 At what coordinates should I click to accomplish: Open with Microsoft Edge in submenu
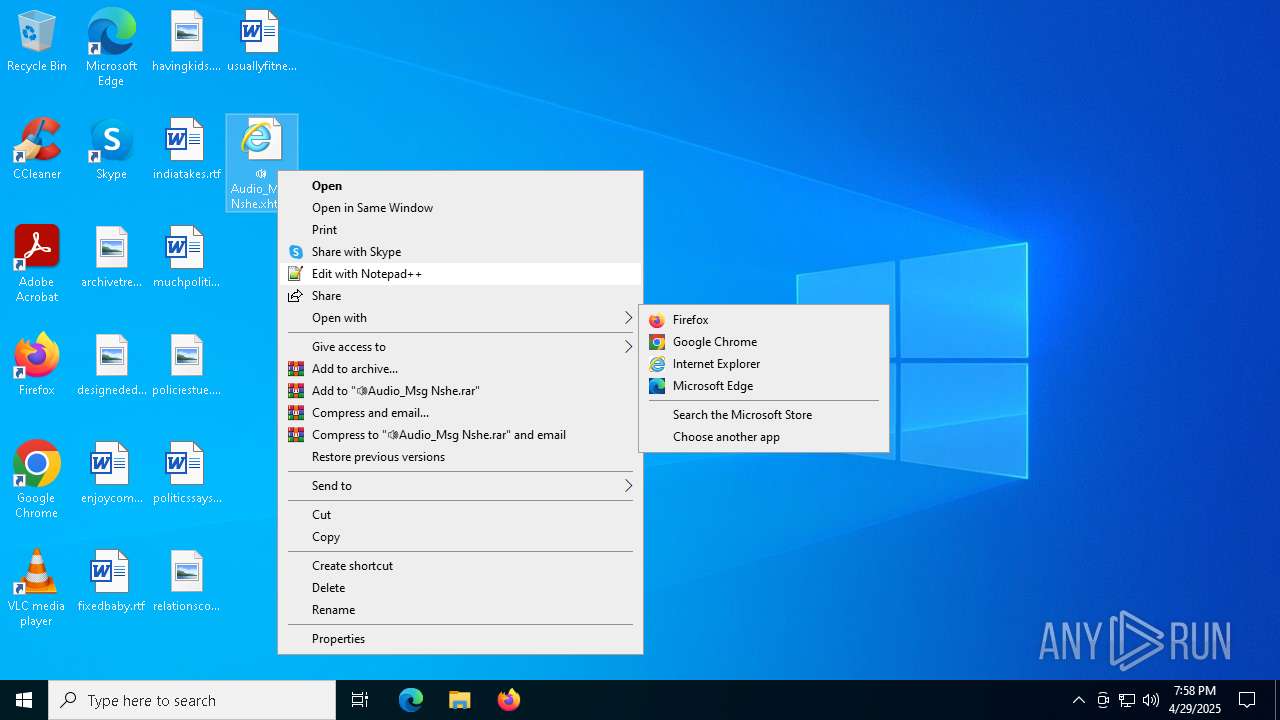pos(764,386)
